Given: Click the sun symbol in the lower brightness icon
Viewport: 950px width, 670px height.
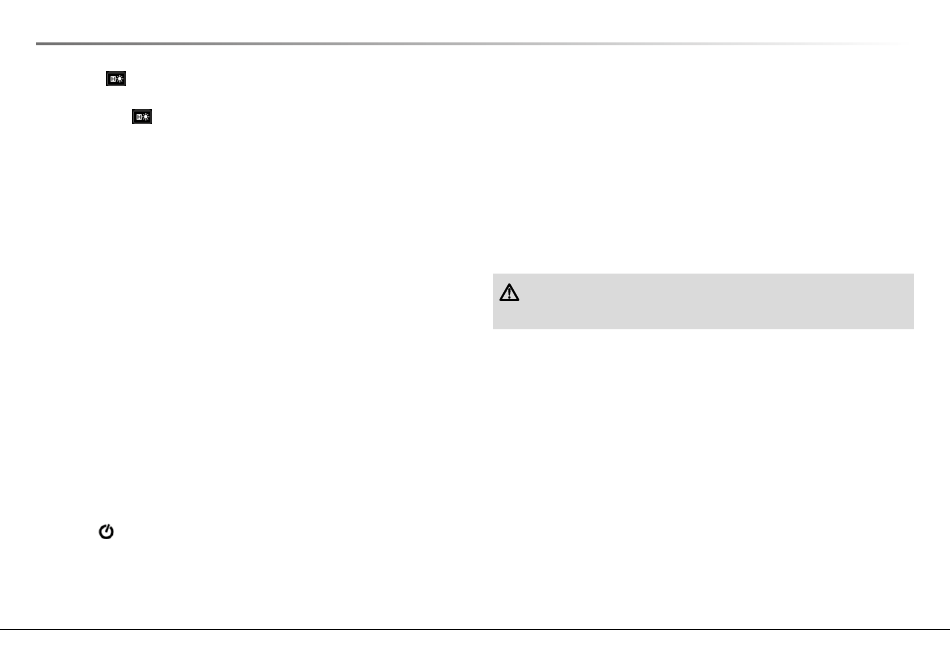Looking at the screenshot, I should pos(145,117).
